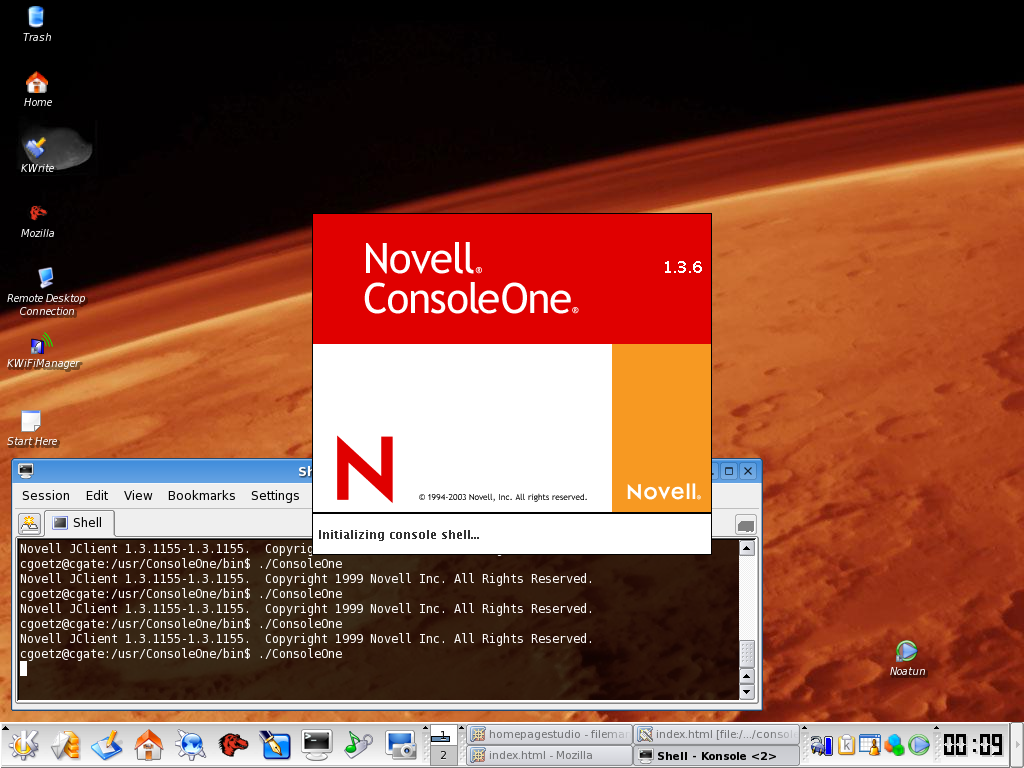
Task: Click the last './ConsoleOne' command line in Konsole
Action: [181, 654]
